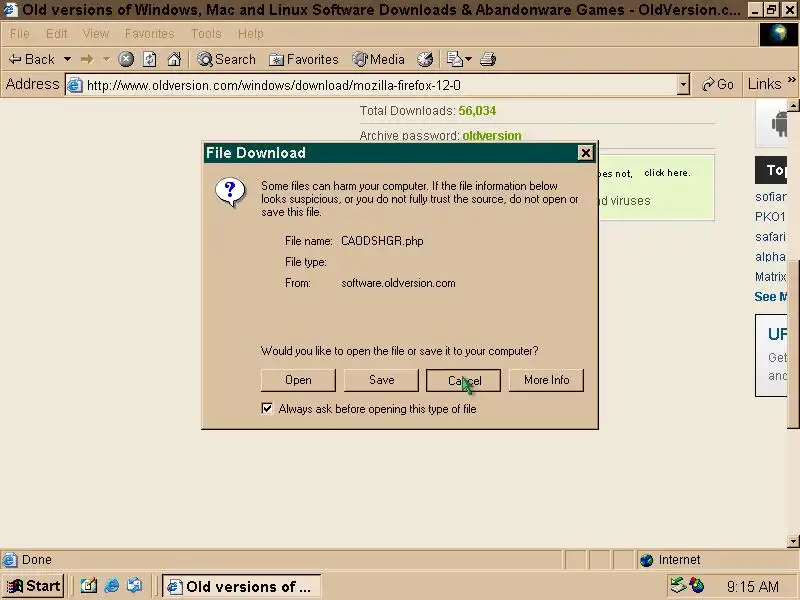Click the Done status bar page icon
The width and height of the screenshot is (800, 600).
[x=10, y=560]
